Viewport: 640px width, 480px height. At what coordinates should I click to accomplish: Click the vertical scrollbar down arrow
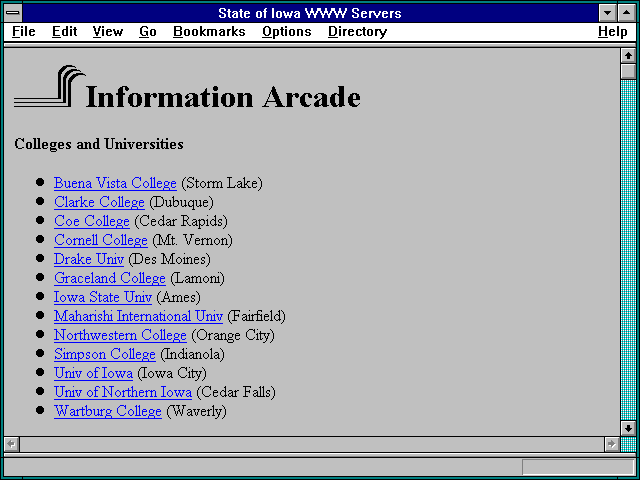628,428
